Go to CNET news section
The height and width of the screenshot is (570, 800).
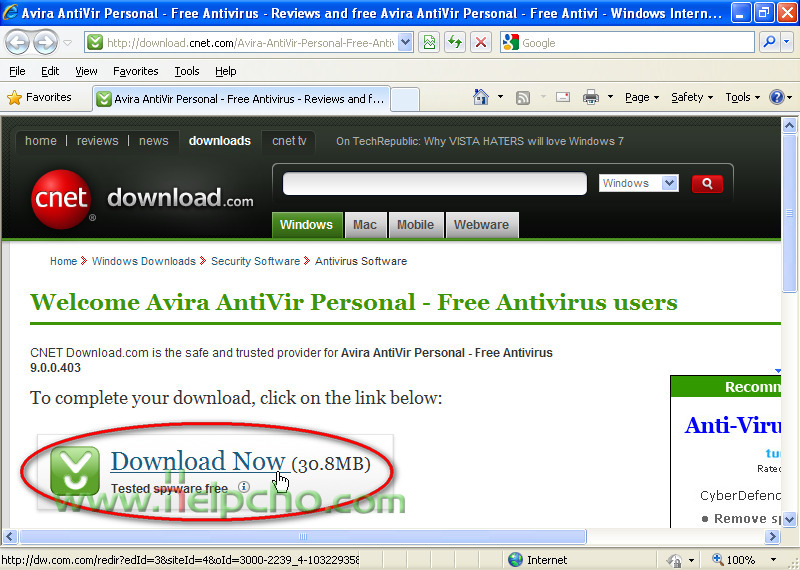click(154, 141)
